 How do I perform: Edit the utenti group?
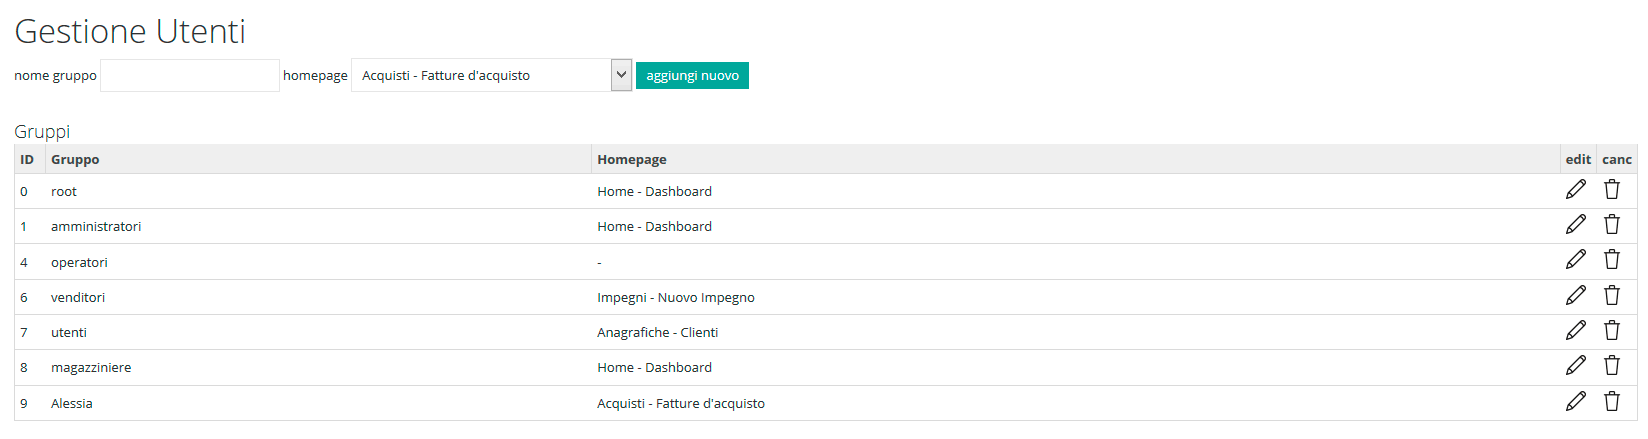coord(1576,330)
